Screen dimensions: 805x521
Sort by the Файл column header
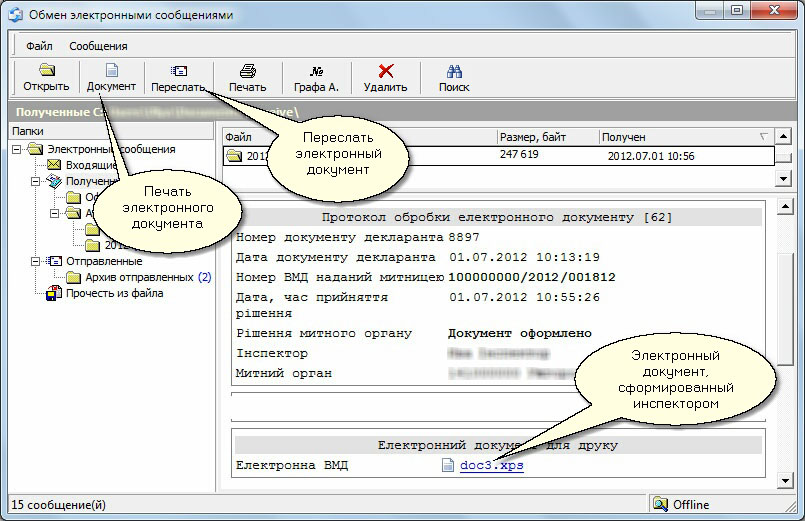tap(360, 137)
